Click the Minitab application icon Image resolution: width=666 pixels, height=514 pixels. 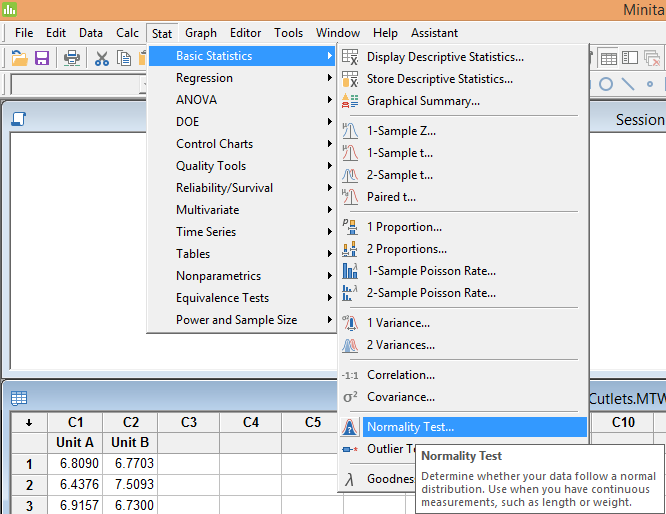[x=9, y=9]
